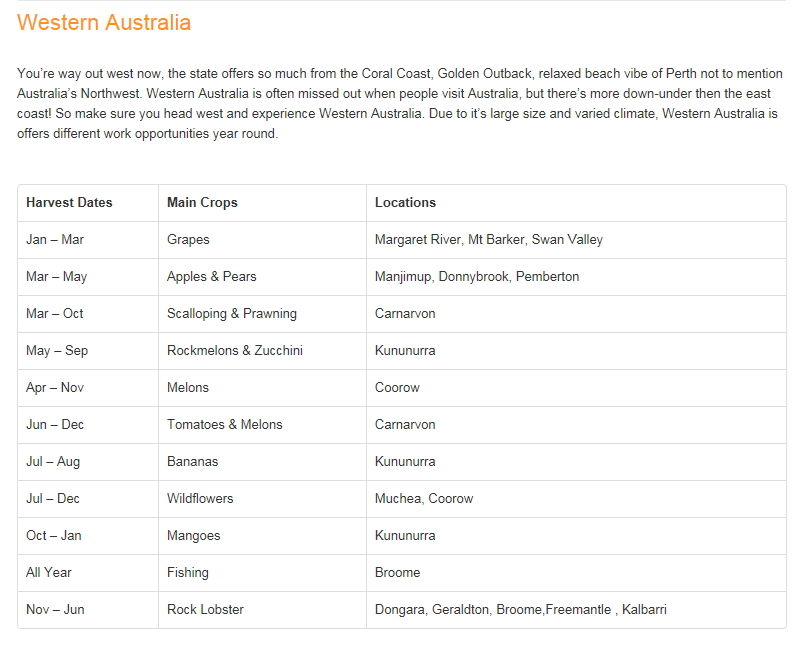The height and width of the screenshot is (648, 808).
Task: Click the Mangoes crop cell
Action: [193, 535]
